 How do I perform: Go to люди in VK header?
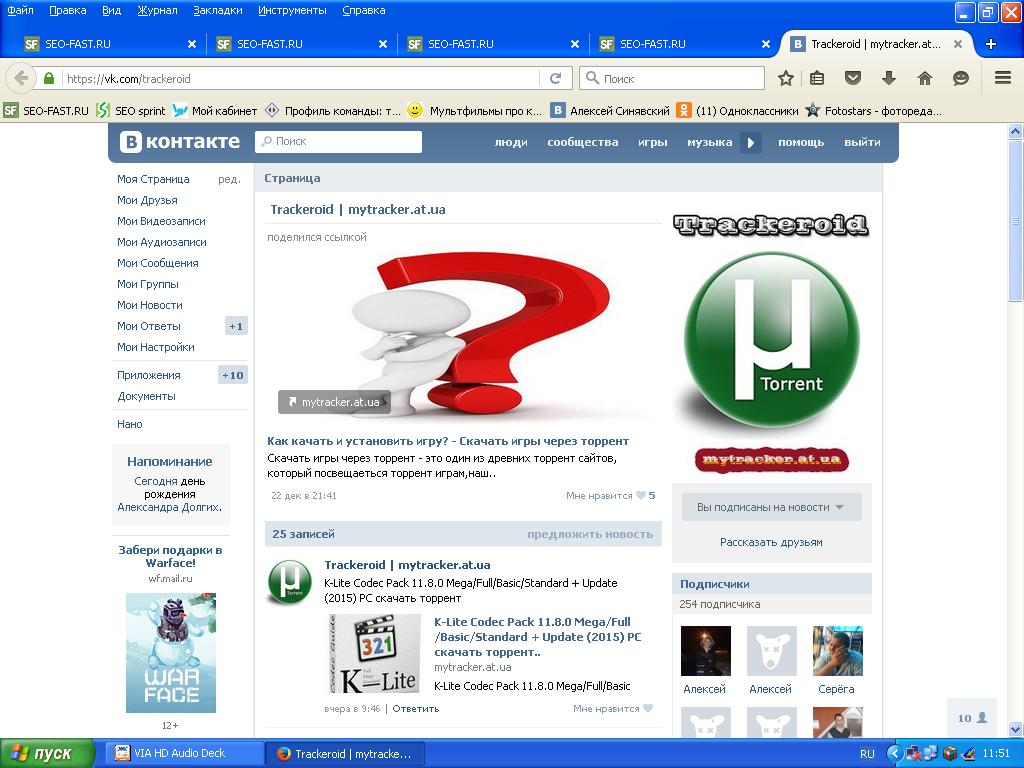tap(511, 142)
